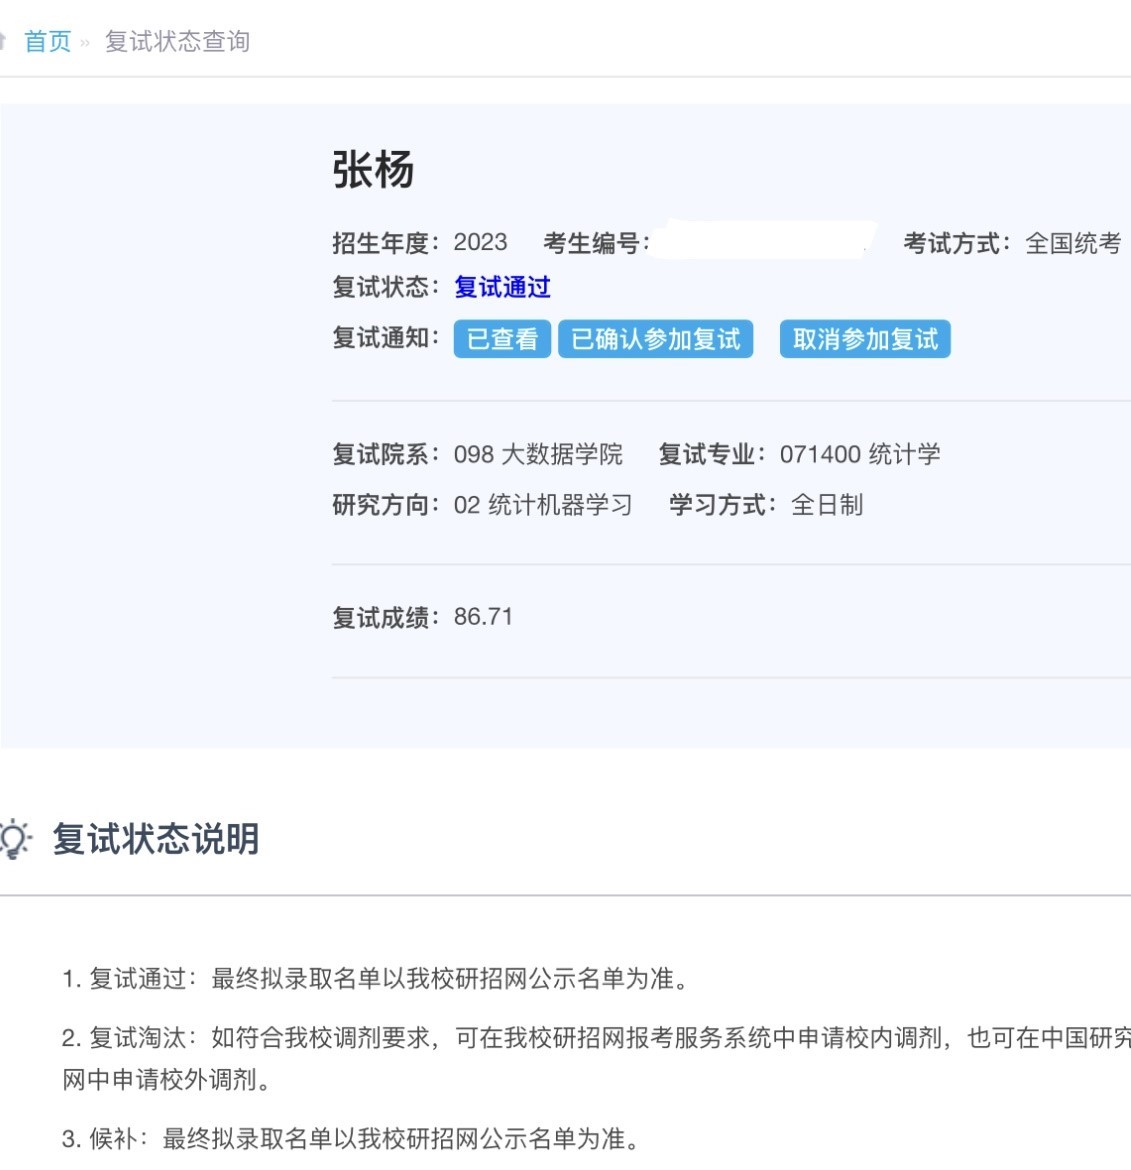Click the candidate name 张杨
This screenshot has height=1170, width=1131.
click(373, 170)
